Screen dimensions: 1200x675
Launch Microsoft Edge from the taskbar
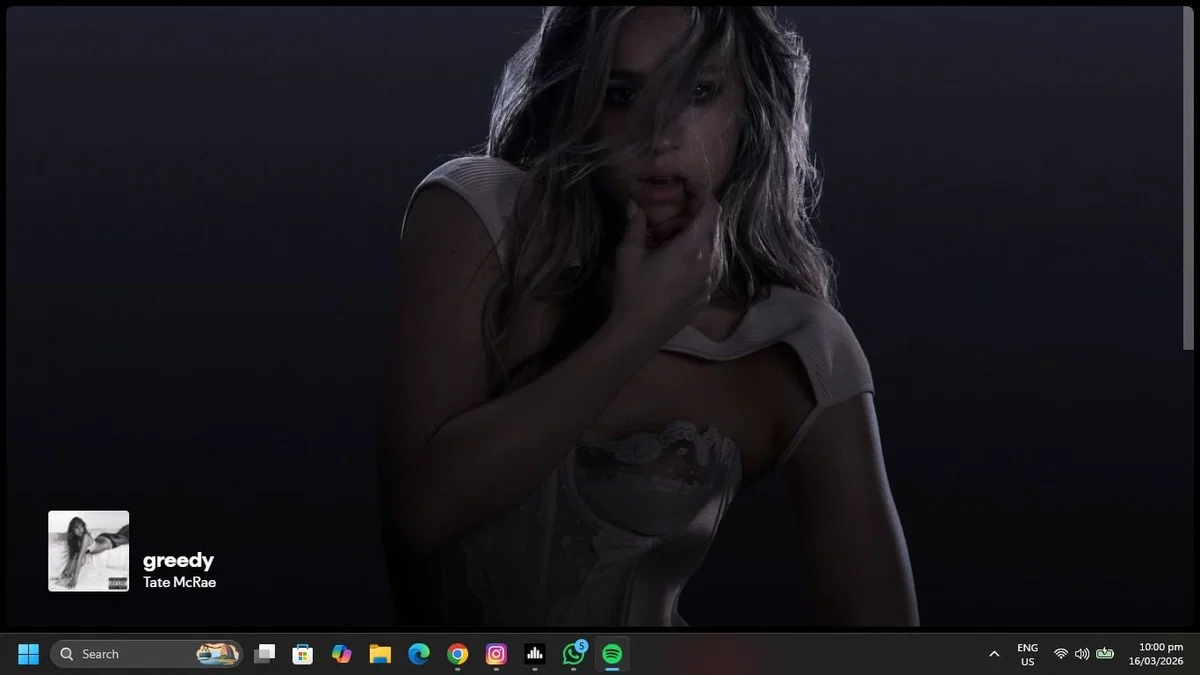coord(419,654)
